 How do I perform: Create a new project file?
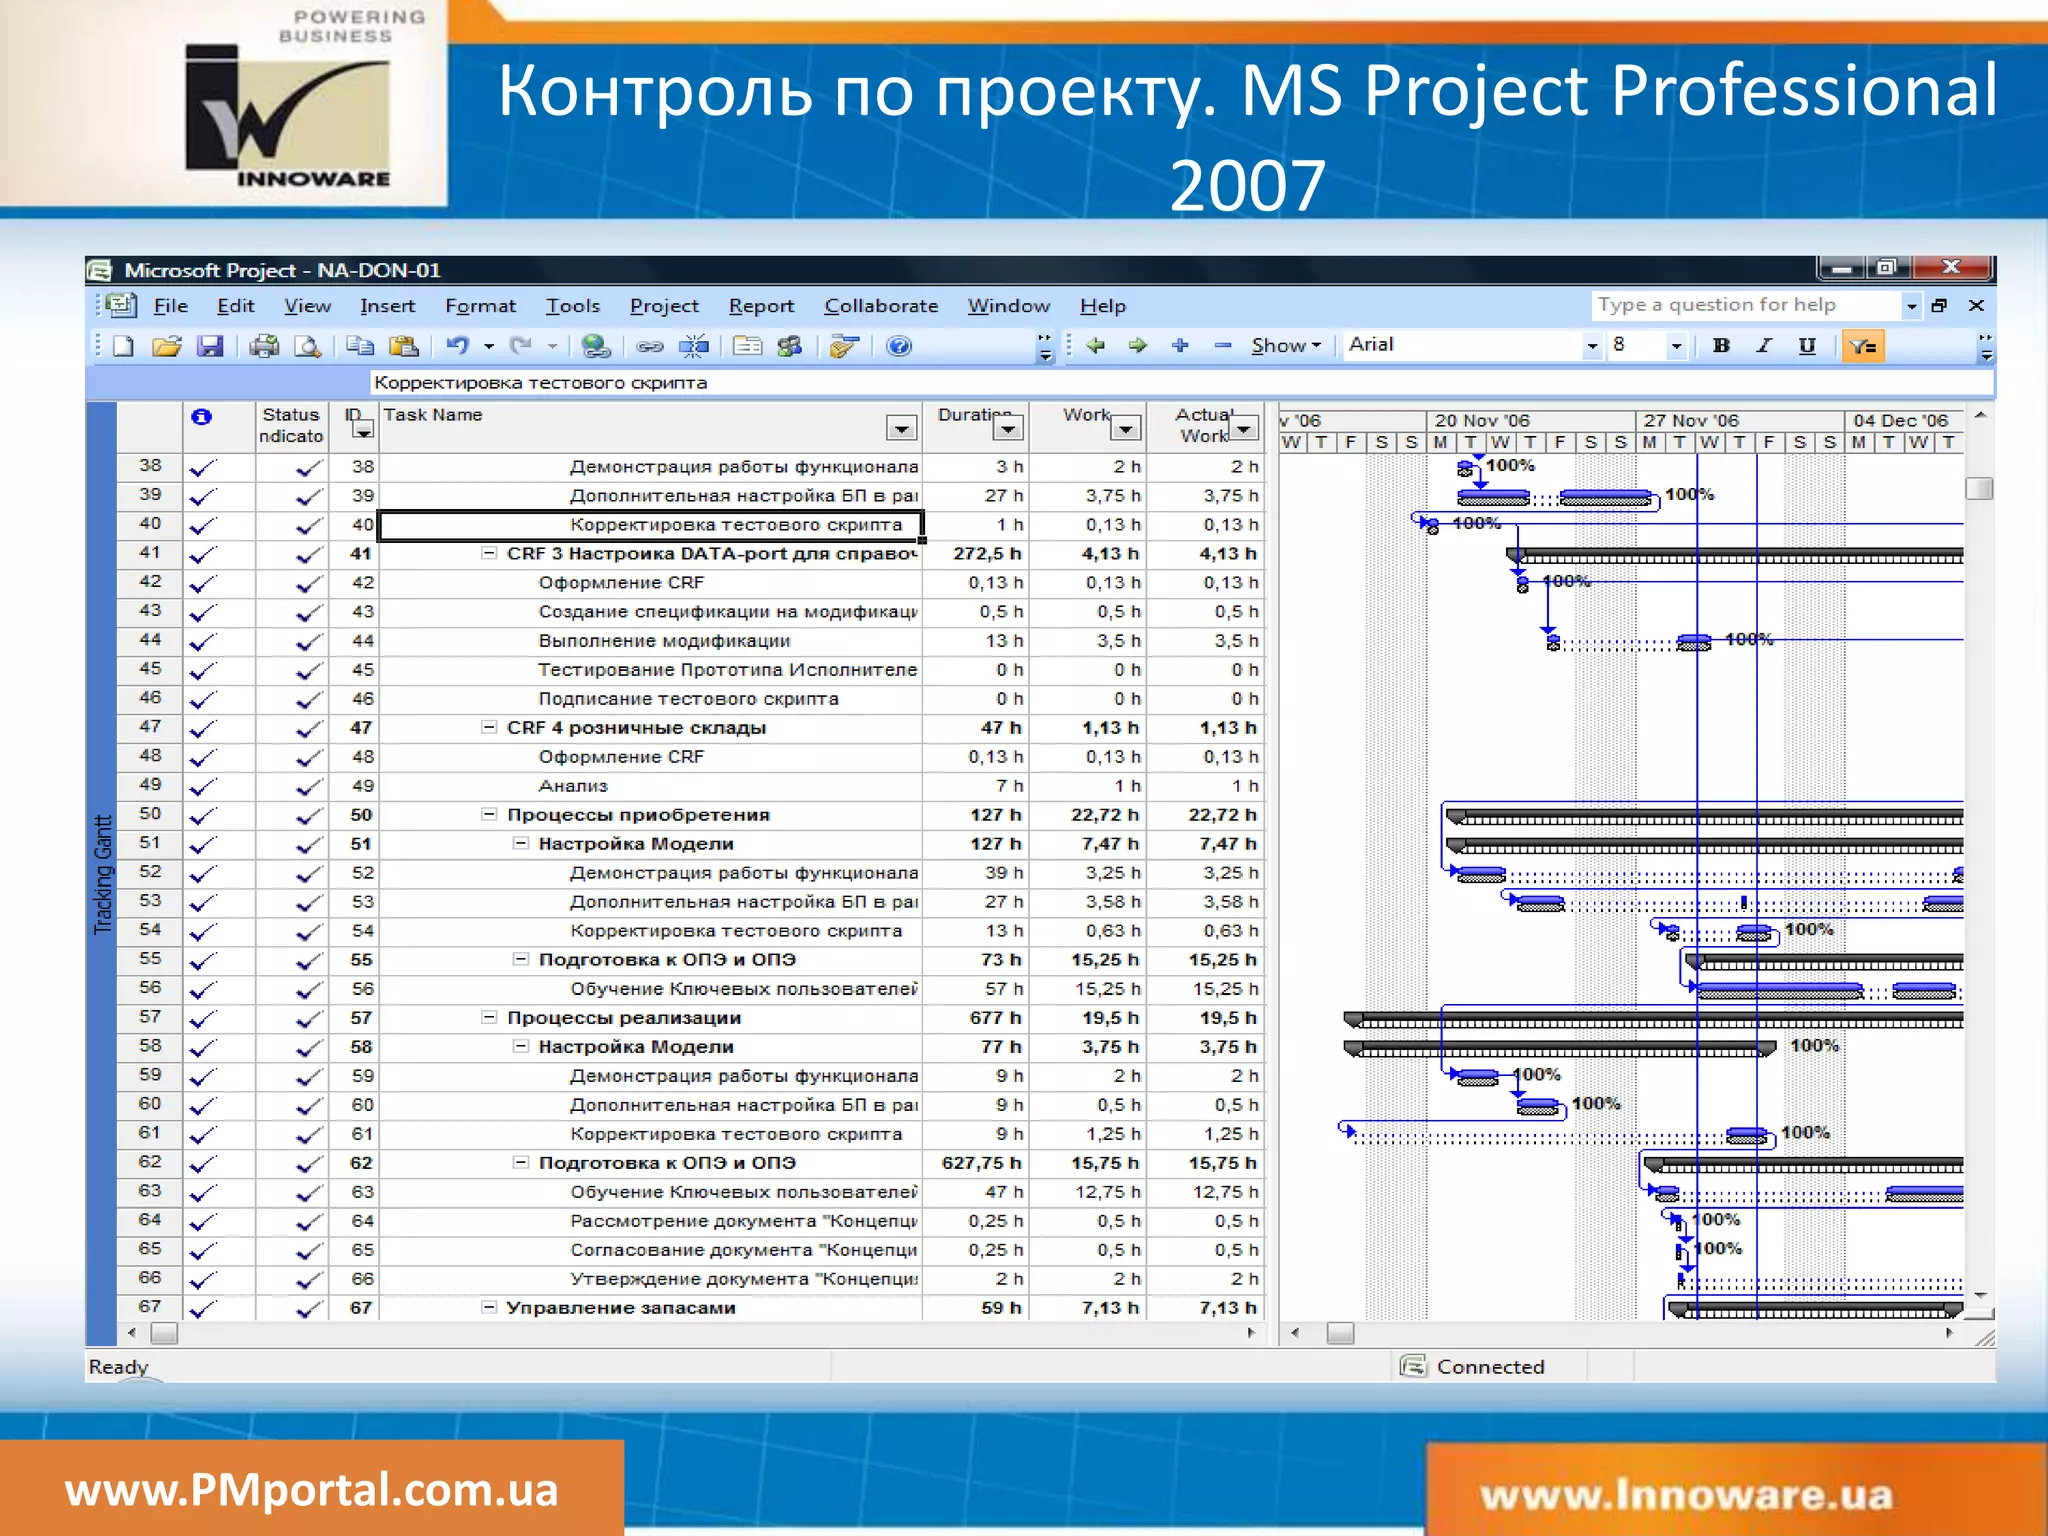tap(124, 346)
